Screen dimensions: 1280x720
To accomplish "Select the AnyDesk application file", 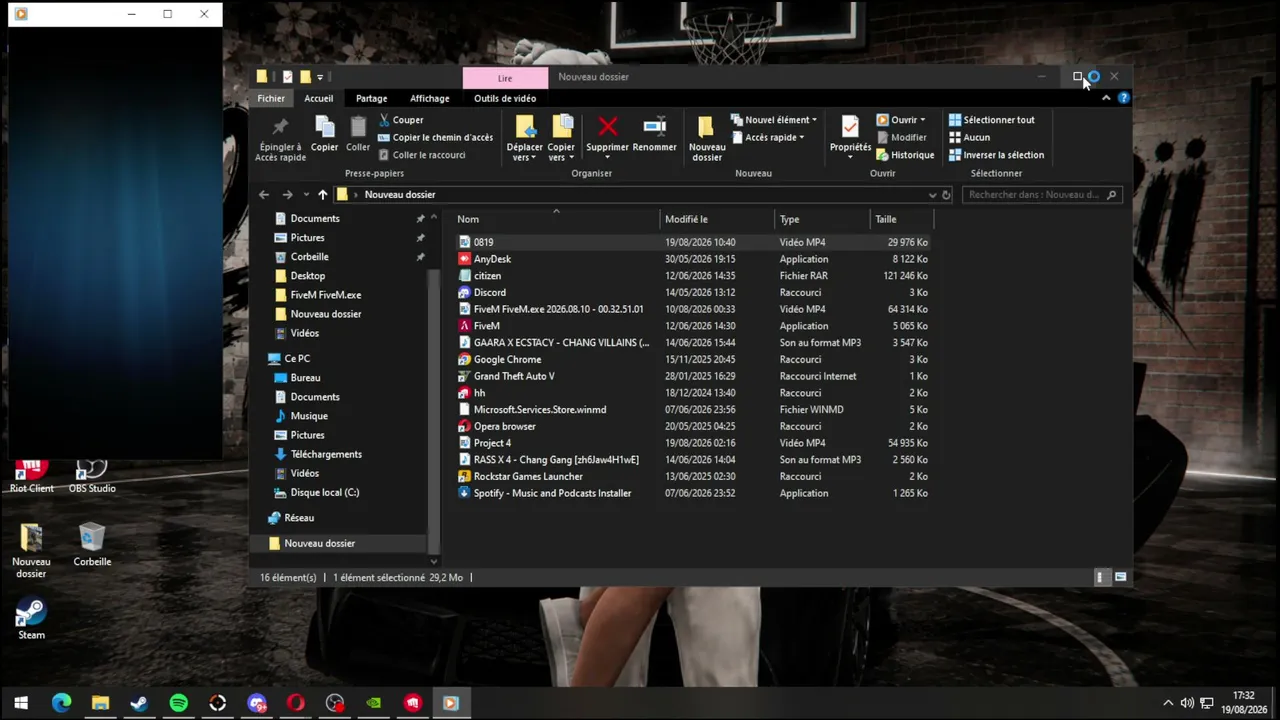I will [693, 259].
